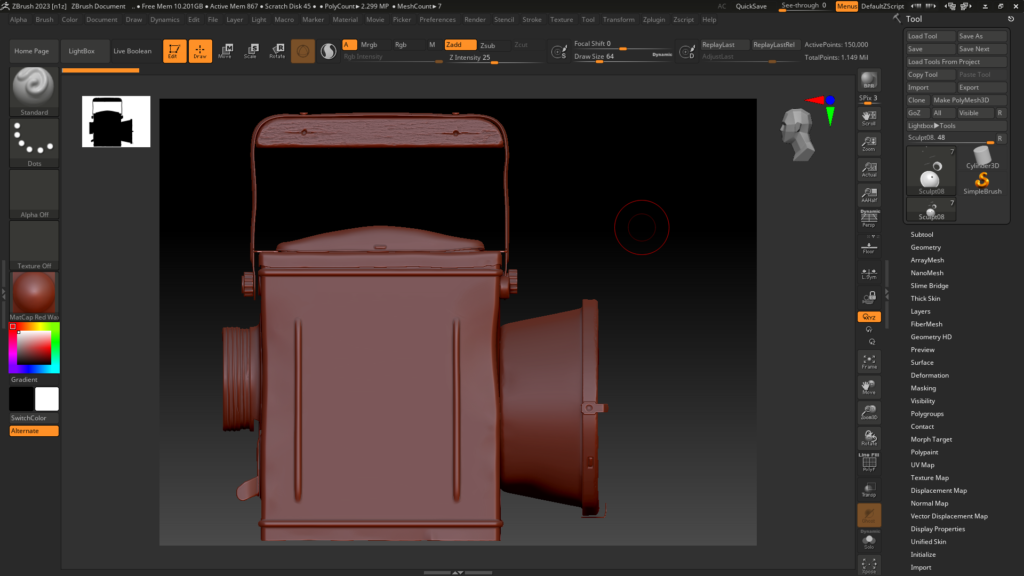Image resolution: width=1024 pixels, height=576 pixels.
Task: Select the Move transform icon
Action: point(227,50)
